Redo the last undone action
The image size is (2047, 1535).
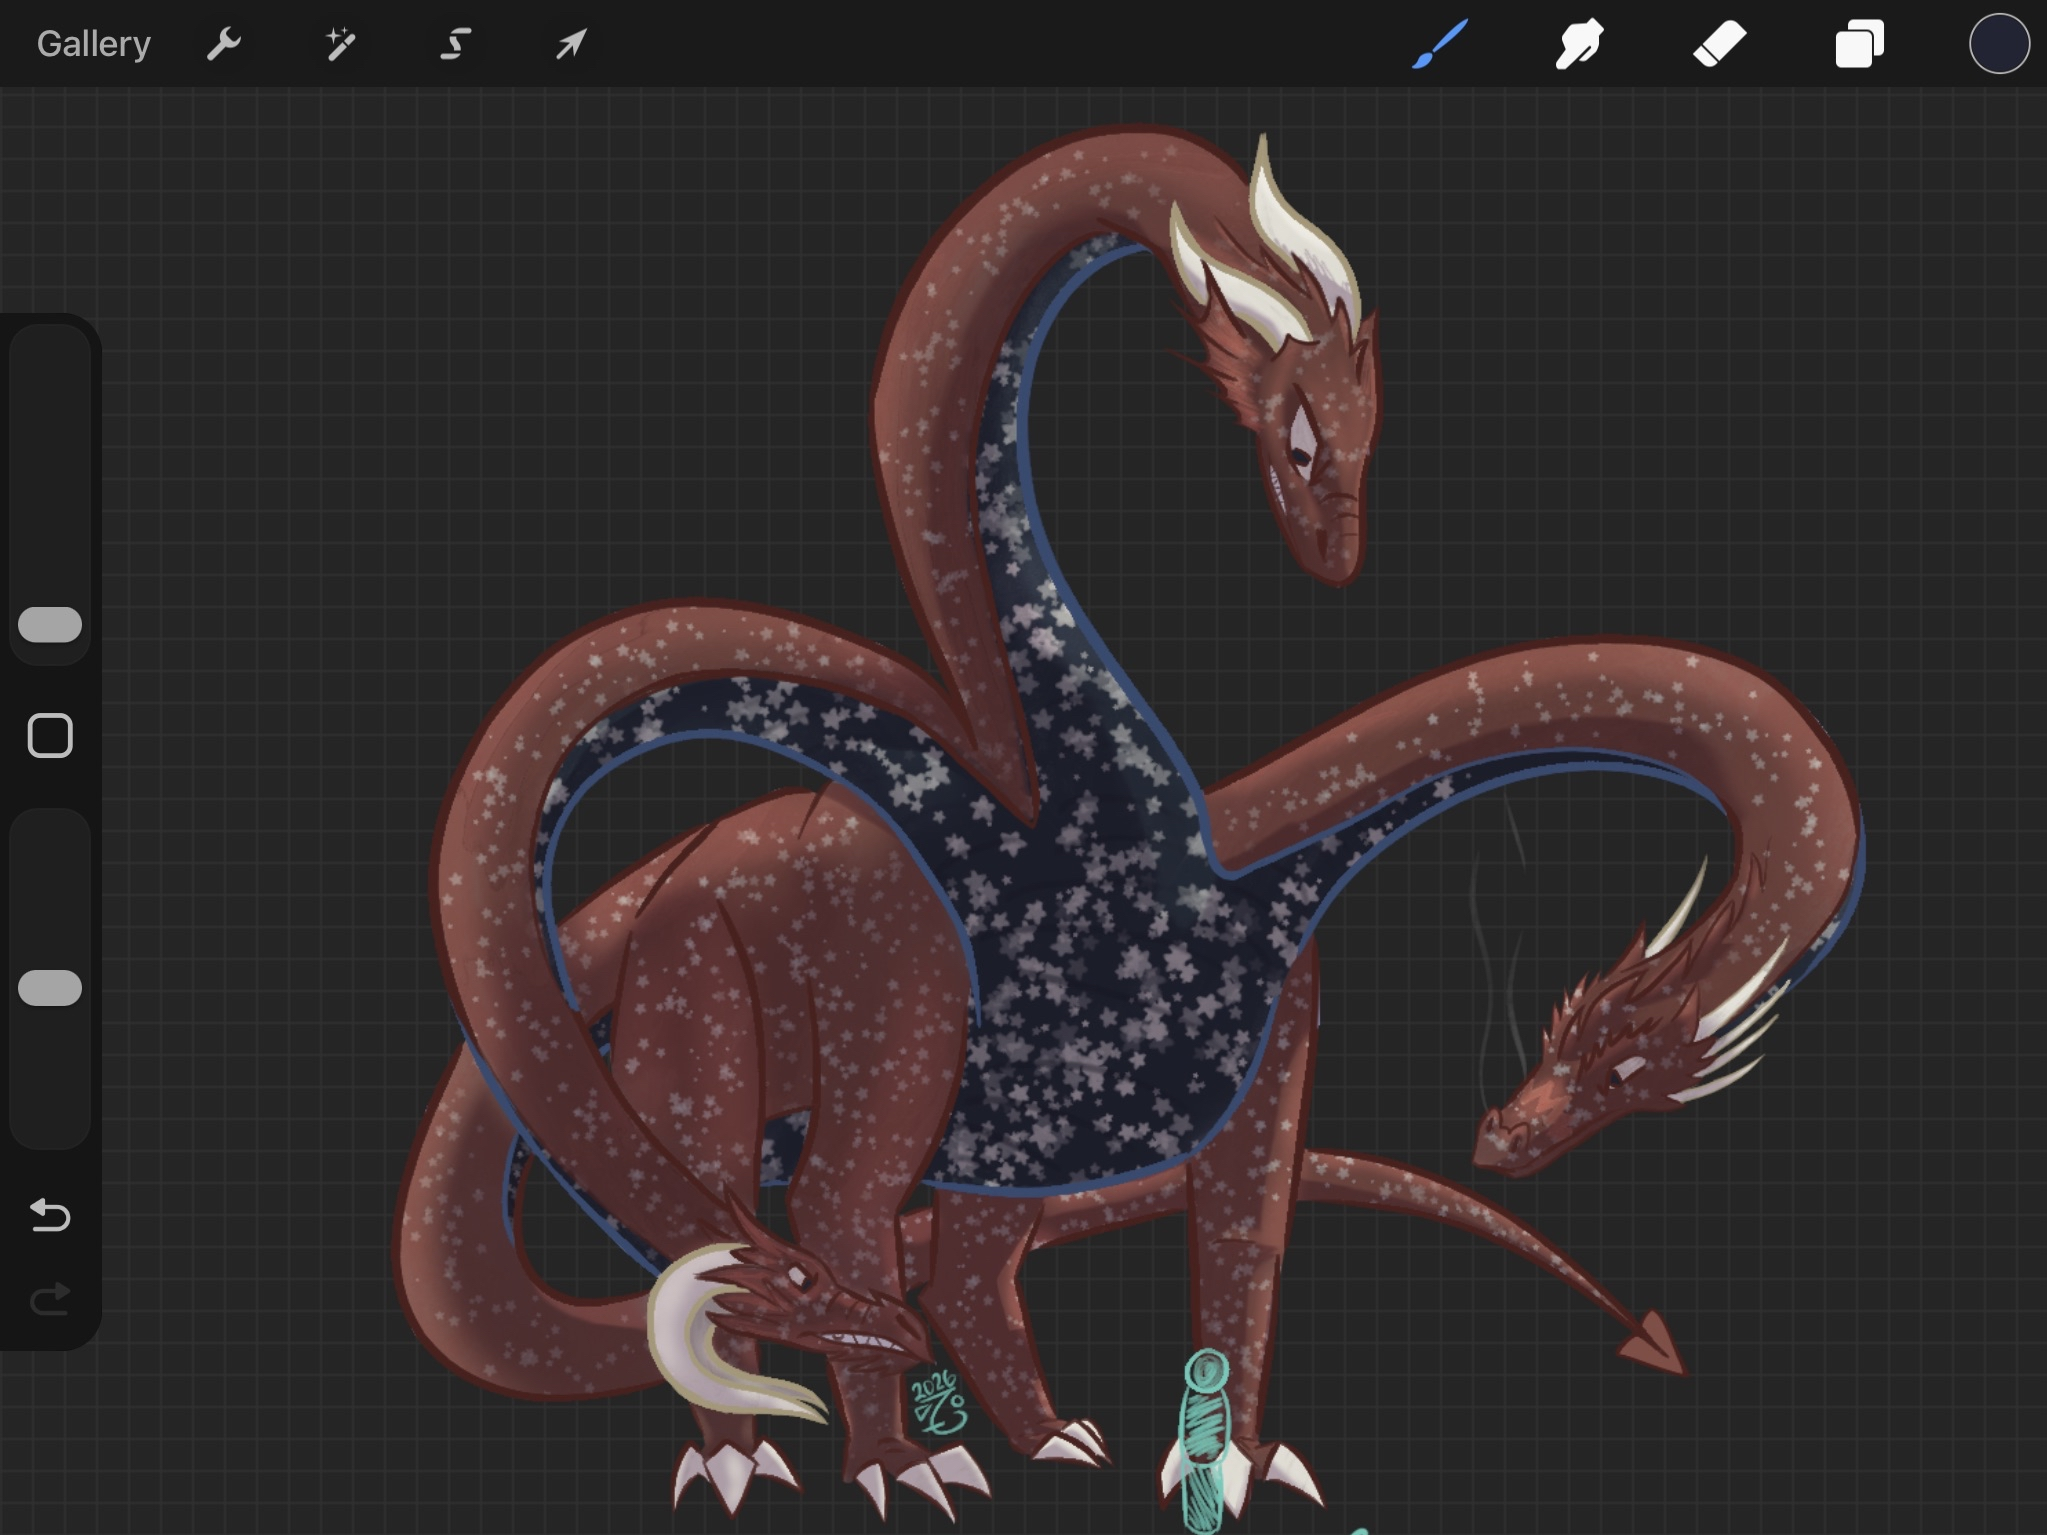50,1299
